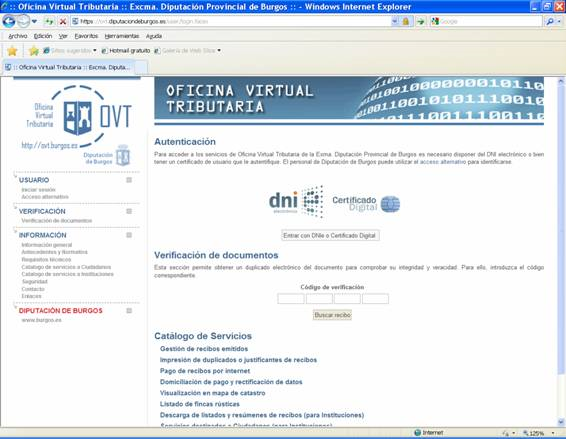Image resolution: width=566 pixels, height=439 pixels.
Task: Stop loading with the red X icon
Action: pyautogui.click(x=62, y=22)
